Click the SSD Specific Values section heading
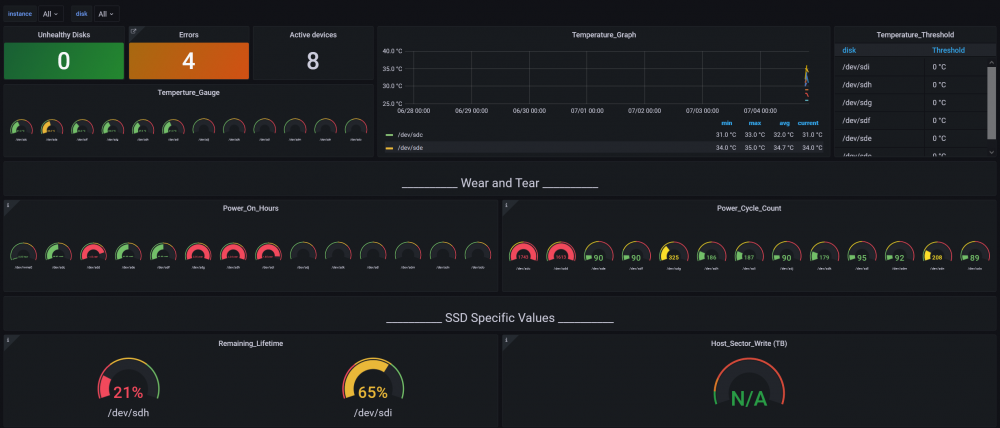This screenshot has height=428, width=1000. point(500,318)
